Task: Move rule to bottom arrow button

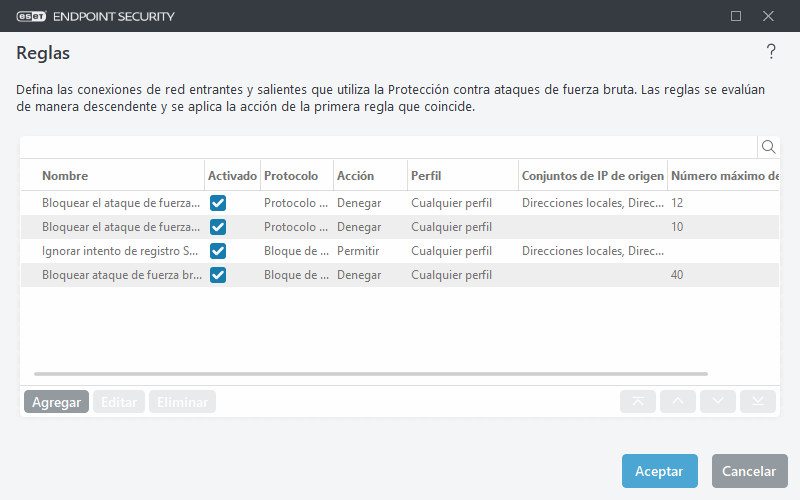Action: [758, 402]
